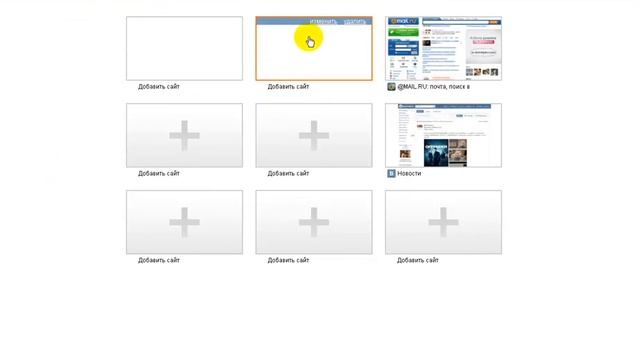Click the VK favicon beside the Новости label
The image size is (640, 360).
[x=391, y=173]
